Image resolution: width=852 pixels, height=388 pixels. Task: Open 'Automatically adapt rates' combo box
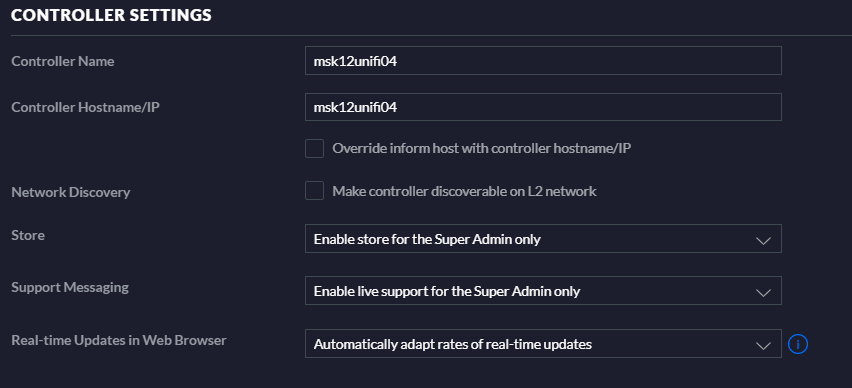(x=543, y=343)
